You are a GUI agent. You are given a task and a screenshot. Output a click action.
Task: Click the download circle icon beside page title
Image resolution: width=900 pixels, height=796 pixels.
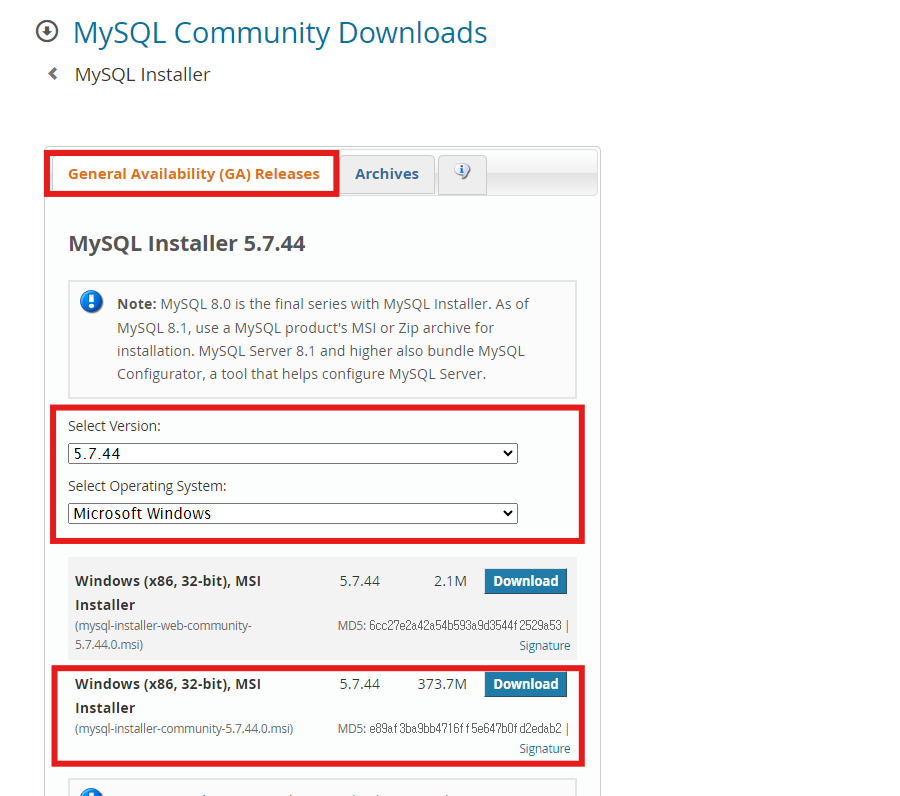tap(47, 32)
